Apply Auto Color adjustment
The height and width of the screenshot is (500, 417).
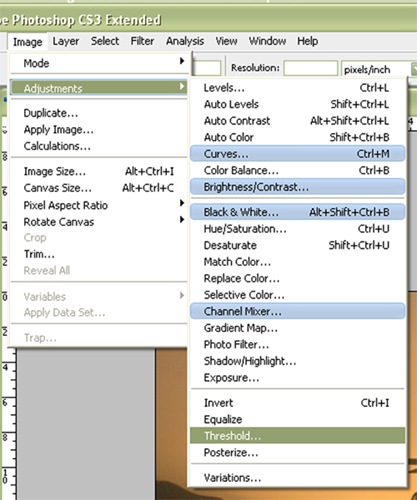pyautogui.click(x=298, y=137)
